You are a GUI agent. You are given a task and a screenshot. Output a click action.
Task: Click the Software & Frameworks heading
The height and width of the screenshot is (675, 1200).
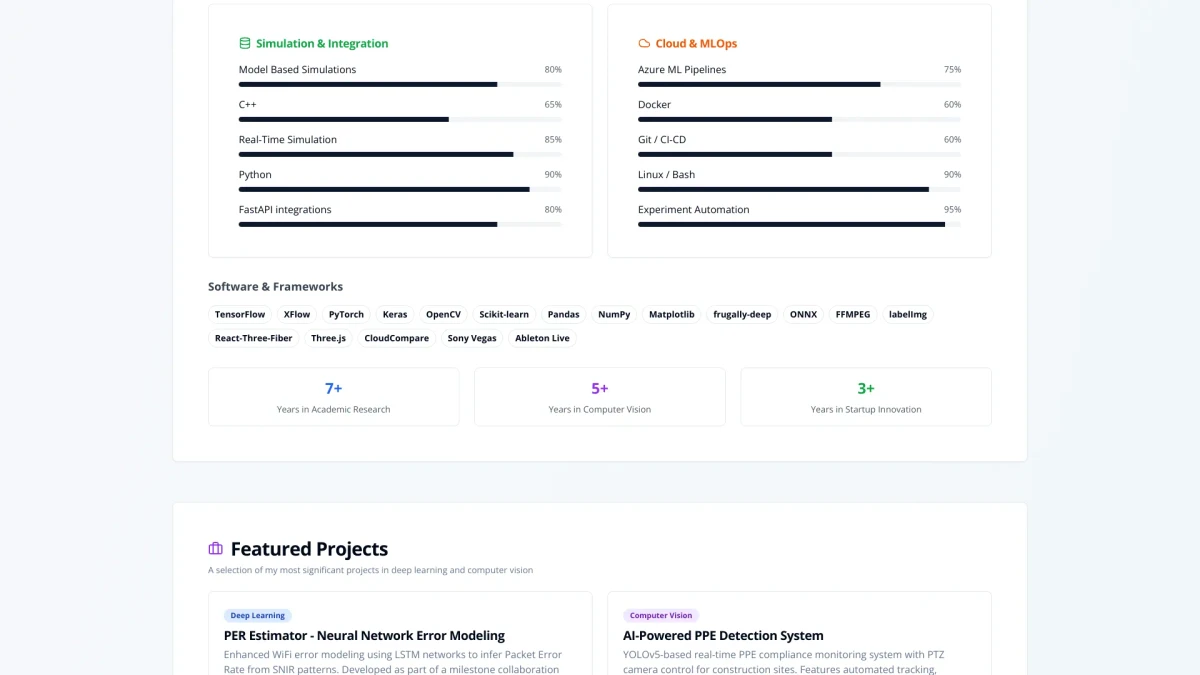(275, 287)
